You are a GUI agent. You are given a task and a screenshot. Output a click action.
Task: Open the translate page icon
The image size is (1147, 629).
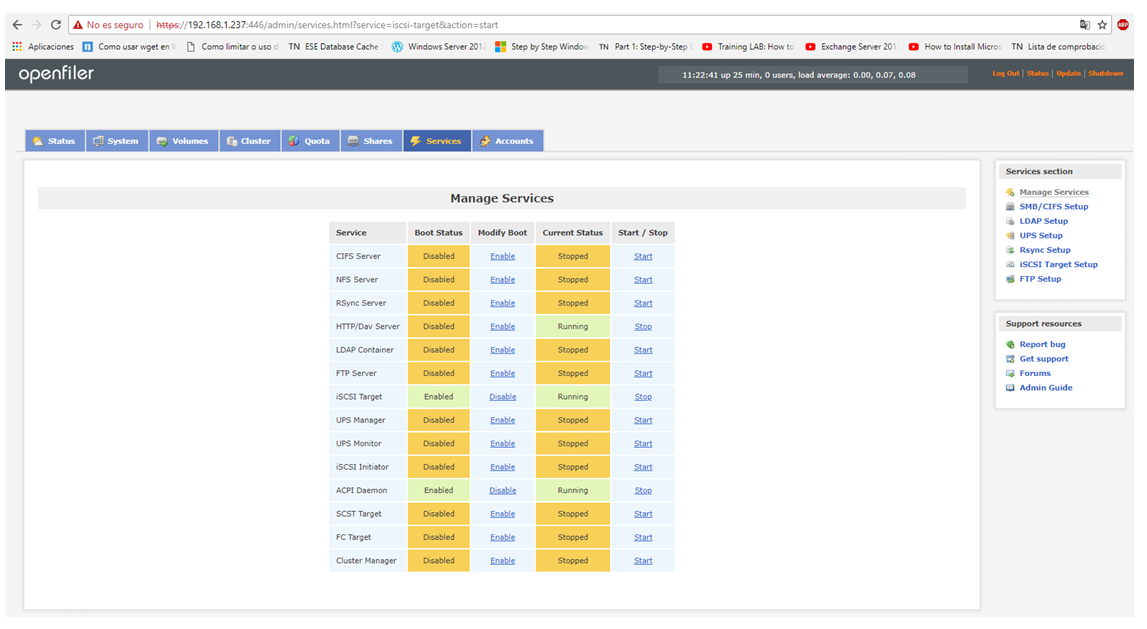(1084, 25)
